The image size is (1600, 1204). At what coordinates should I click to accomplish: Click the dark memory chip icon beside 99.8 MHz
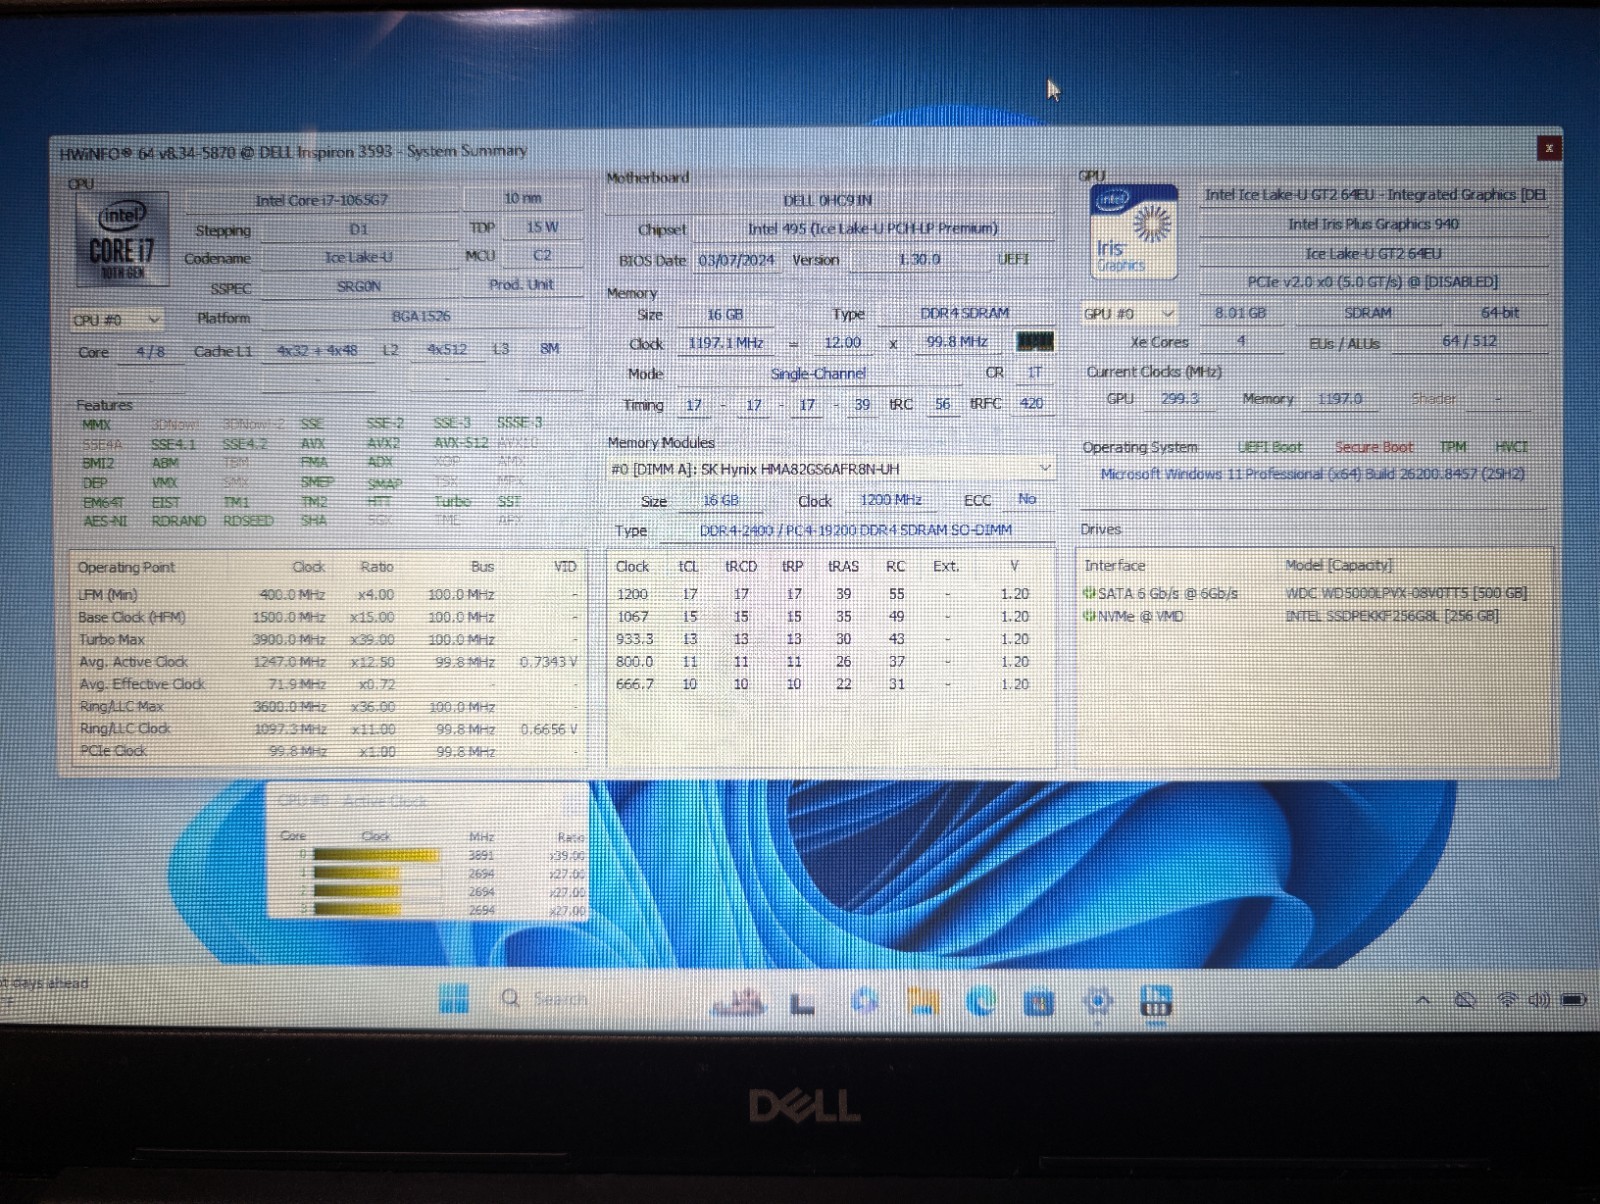pos(1034,342)
